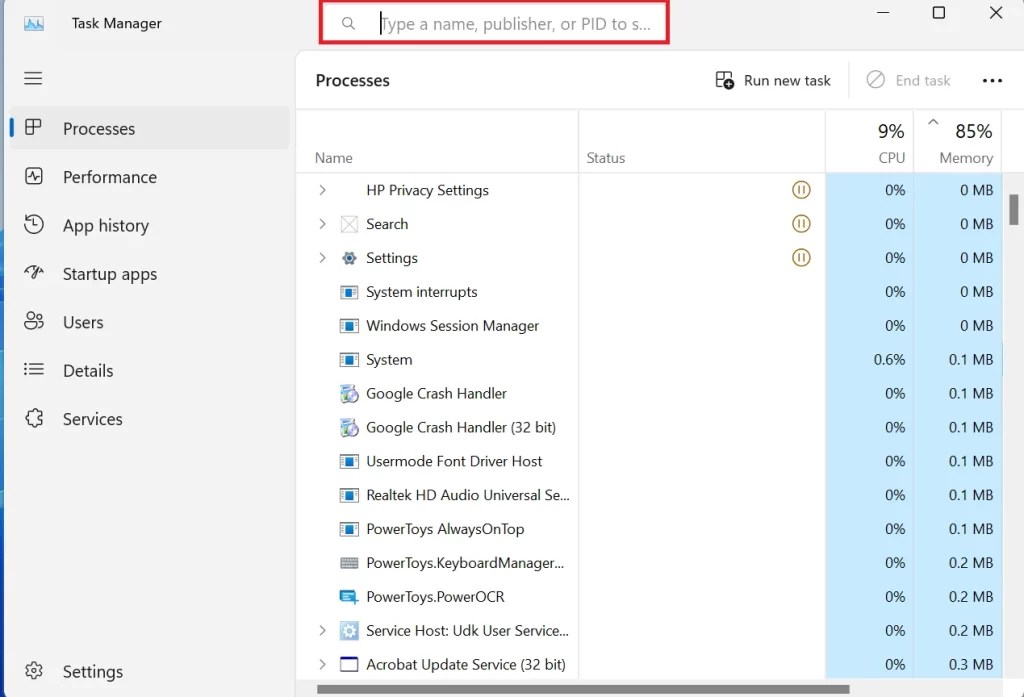Click the suspended pause icon beside Settings process
This screenshot has width=1024, height=697.
coord(801,257)
